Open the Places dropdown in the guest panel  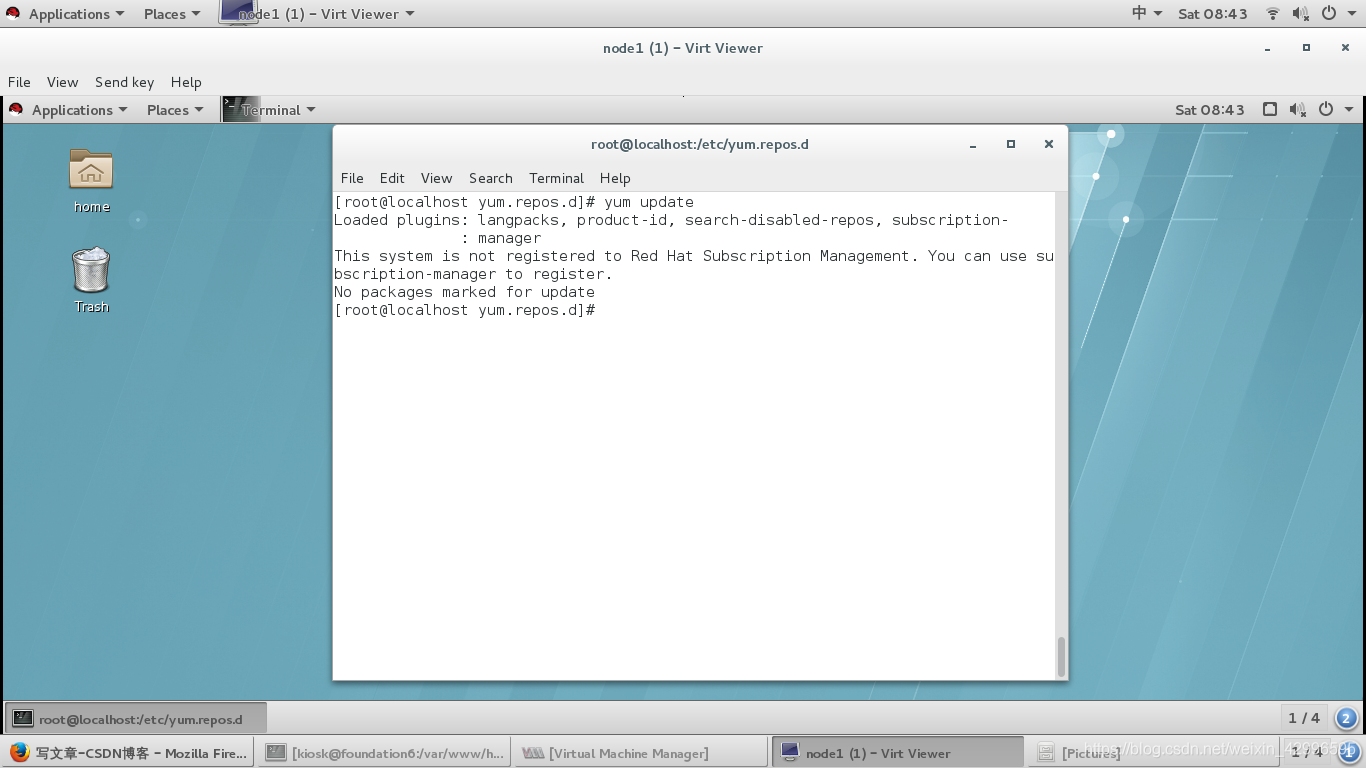pyautogui.click(x=170, y=110)
